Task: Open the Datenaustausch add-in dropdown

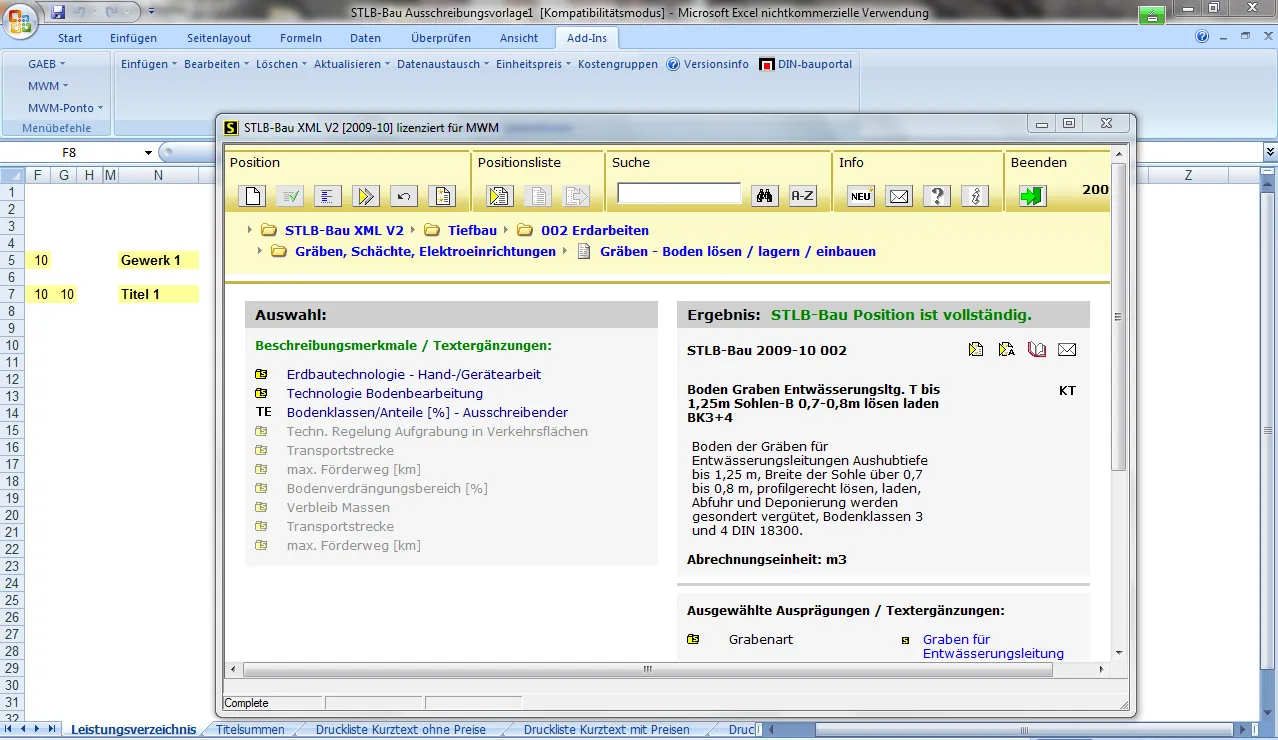Action: click(442, 64)
